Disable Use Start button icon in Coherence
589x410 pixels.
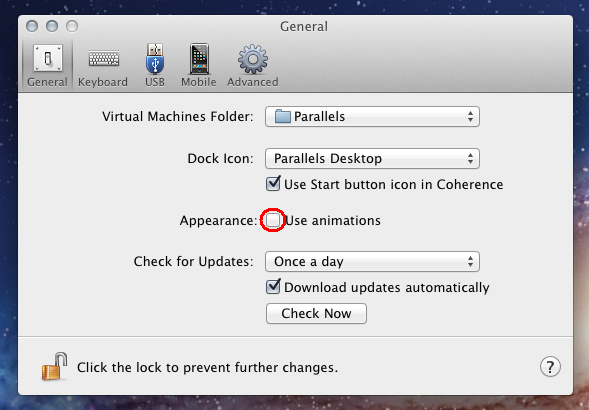pyautogui.click(x=273, y=184)
